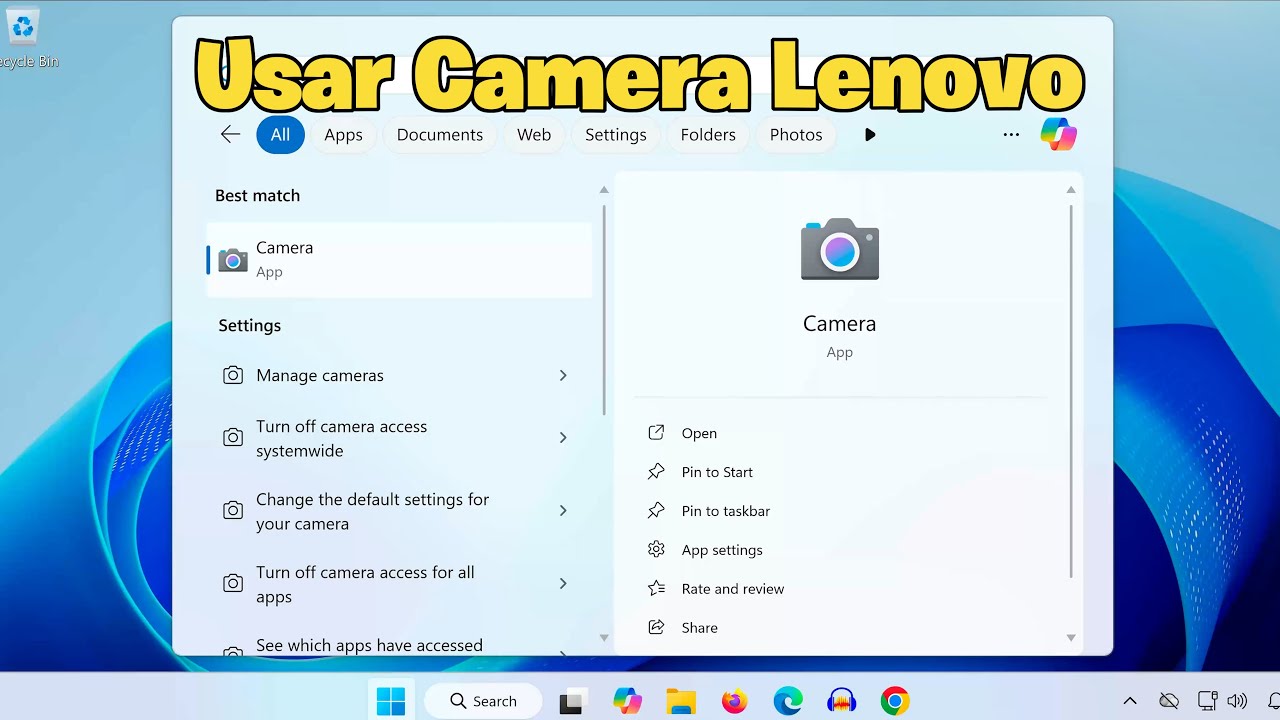Click the results list scroll-up arrow

604,190
